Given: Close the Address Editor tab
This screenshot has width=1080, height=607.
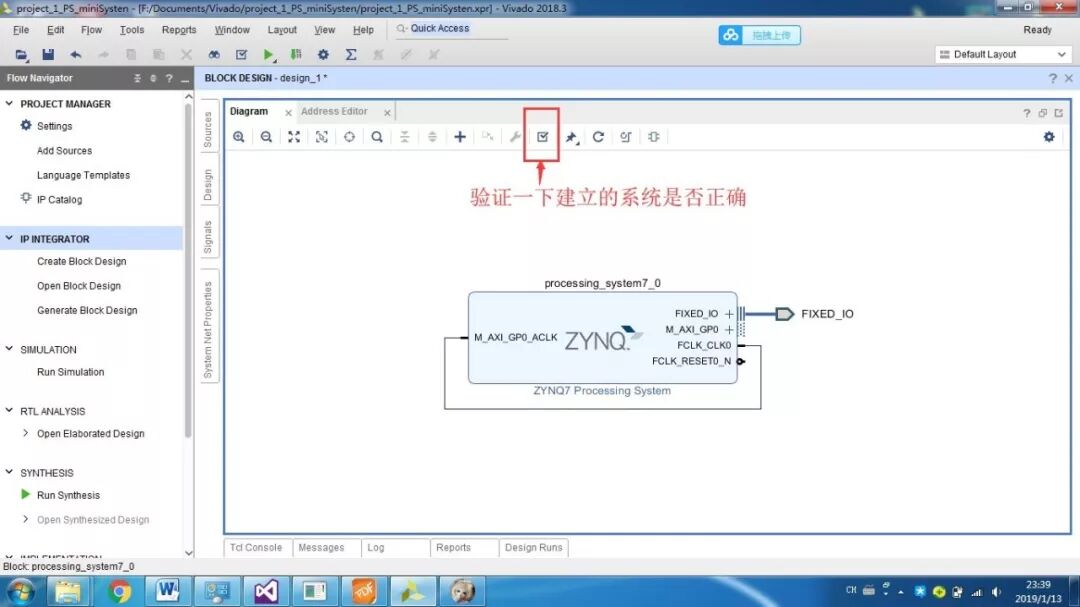Looking at the screenshot, I should tap(387, 112).
